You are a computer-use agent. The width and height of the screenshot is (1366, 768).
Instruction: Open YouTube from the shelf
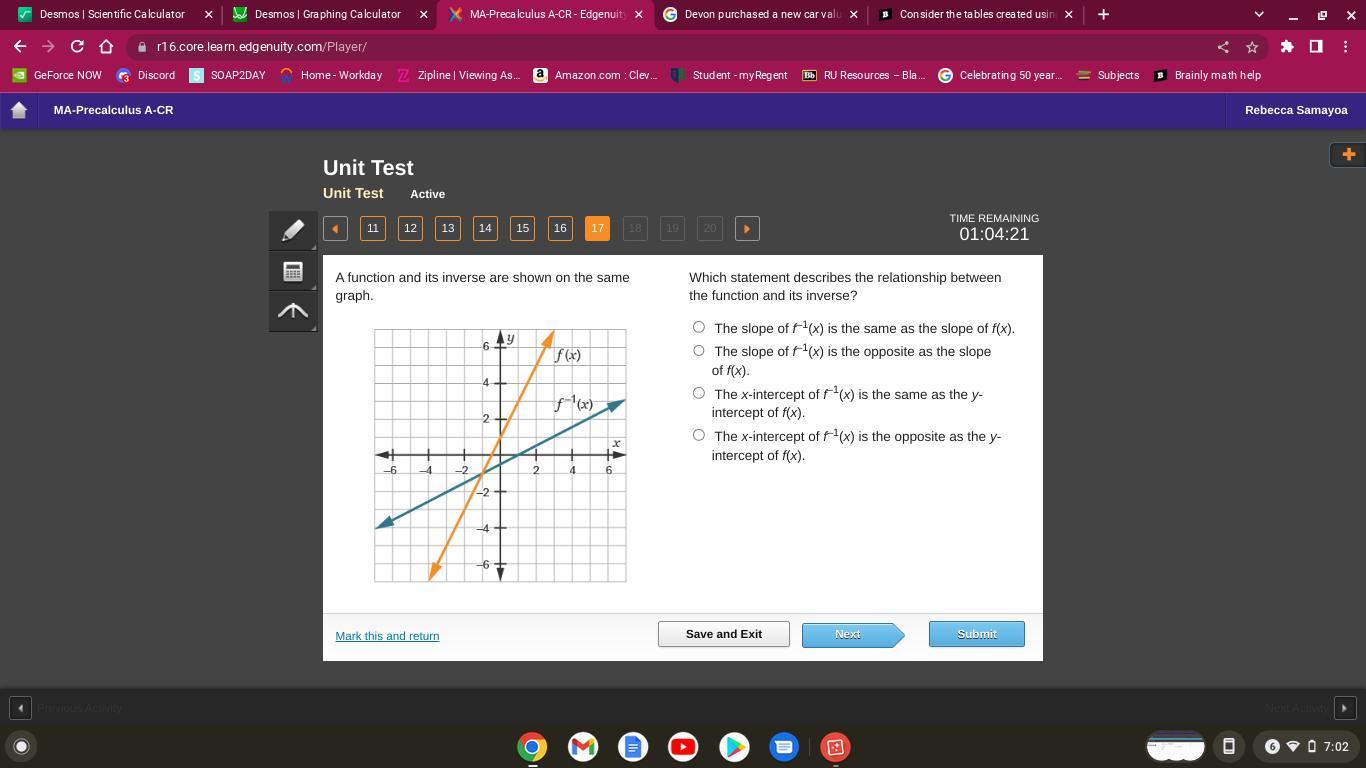[x=683, y=747]
